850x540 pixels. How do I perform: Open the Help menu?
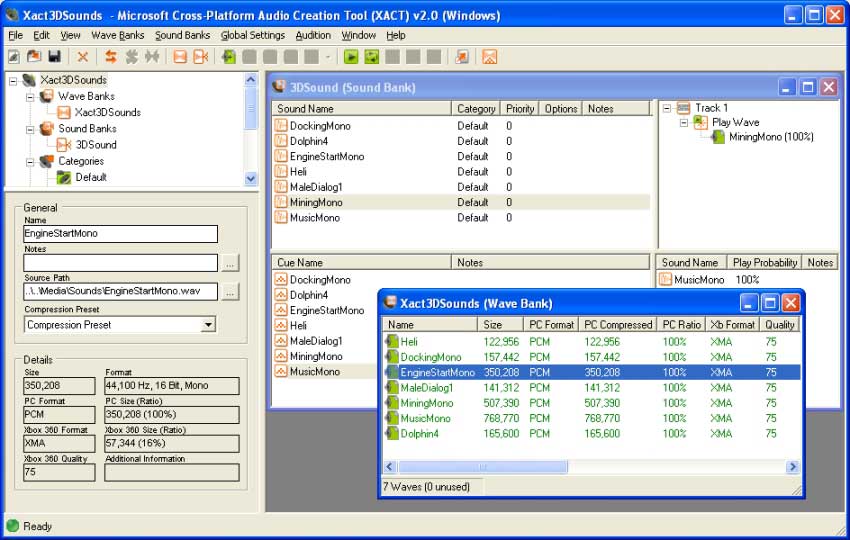[396, 35]
